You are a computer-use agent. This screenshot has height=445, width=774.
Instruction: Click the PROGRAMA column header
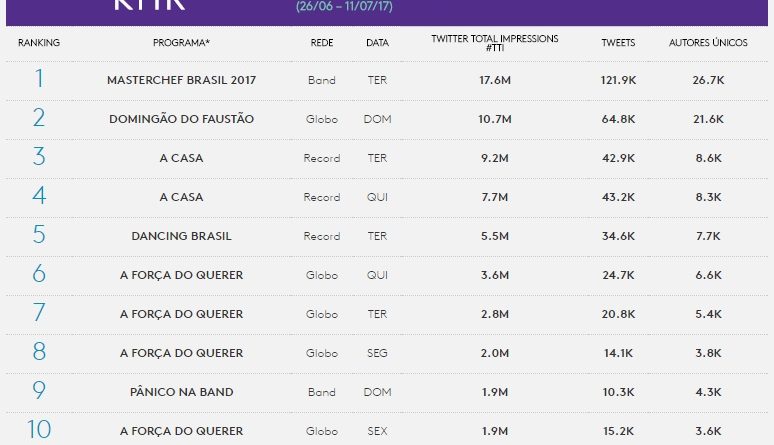181,43
